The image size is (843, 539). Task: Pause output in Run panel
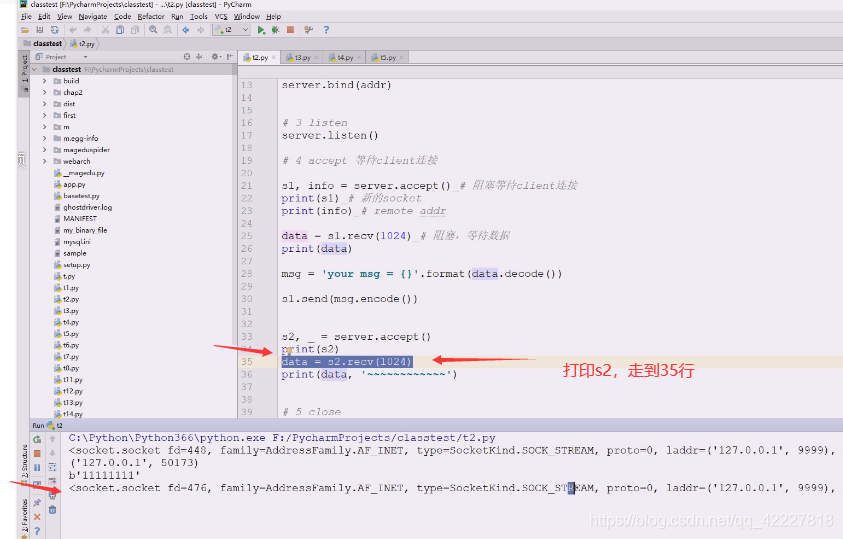(x=37, y=468)
